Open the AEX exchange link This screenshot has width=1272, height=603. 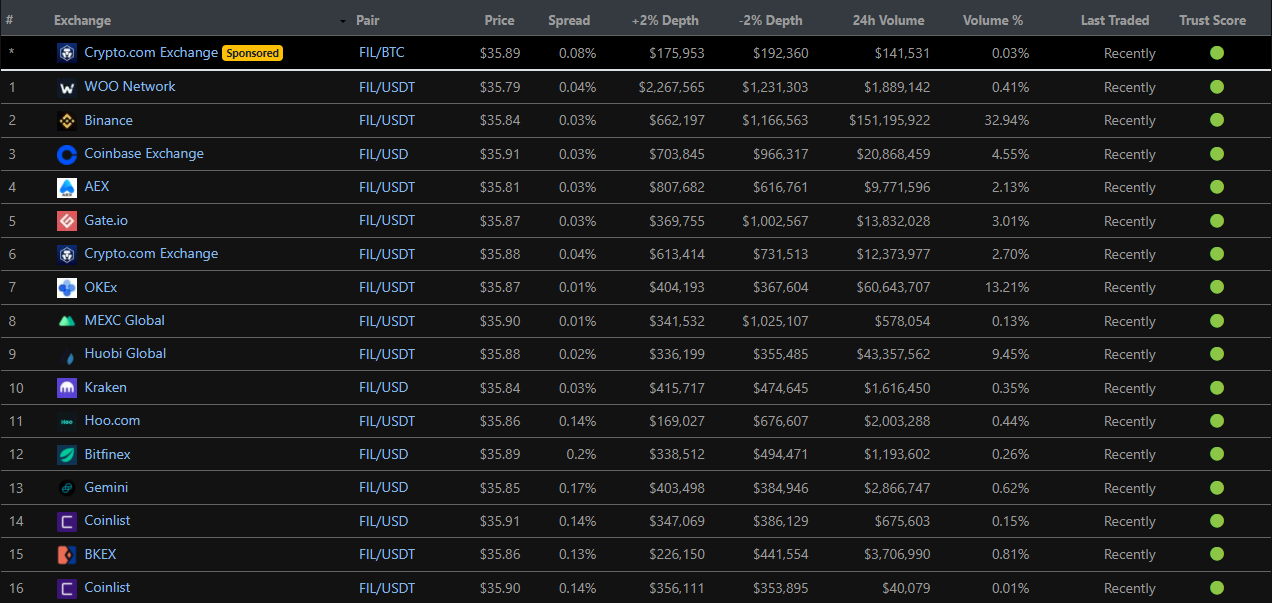(x=97, y=187)
